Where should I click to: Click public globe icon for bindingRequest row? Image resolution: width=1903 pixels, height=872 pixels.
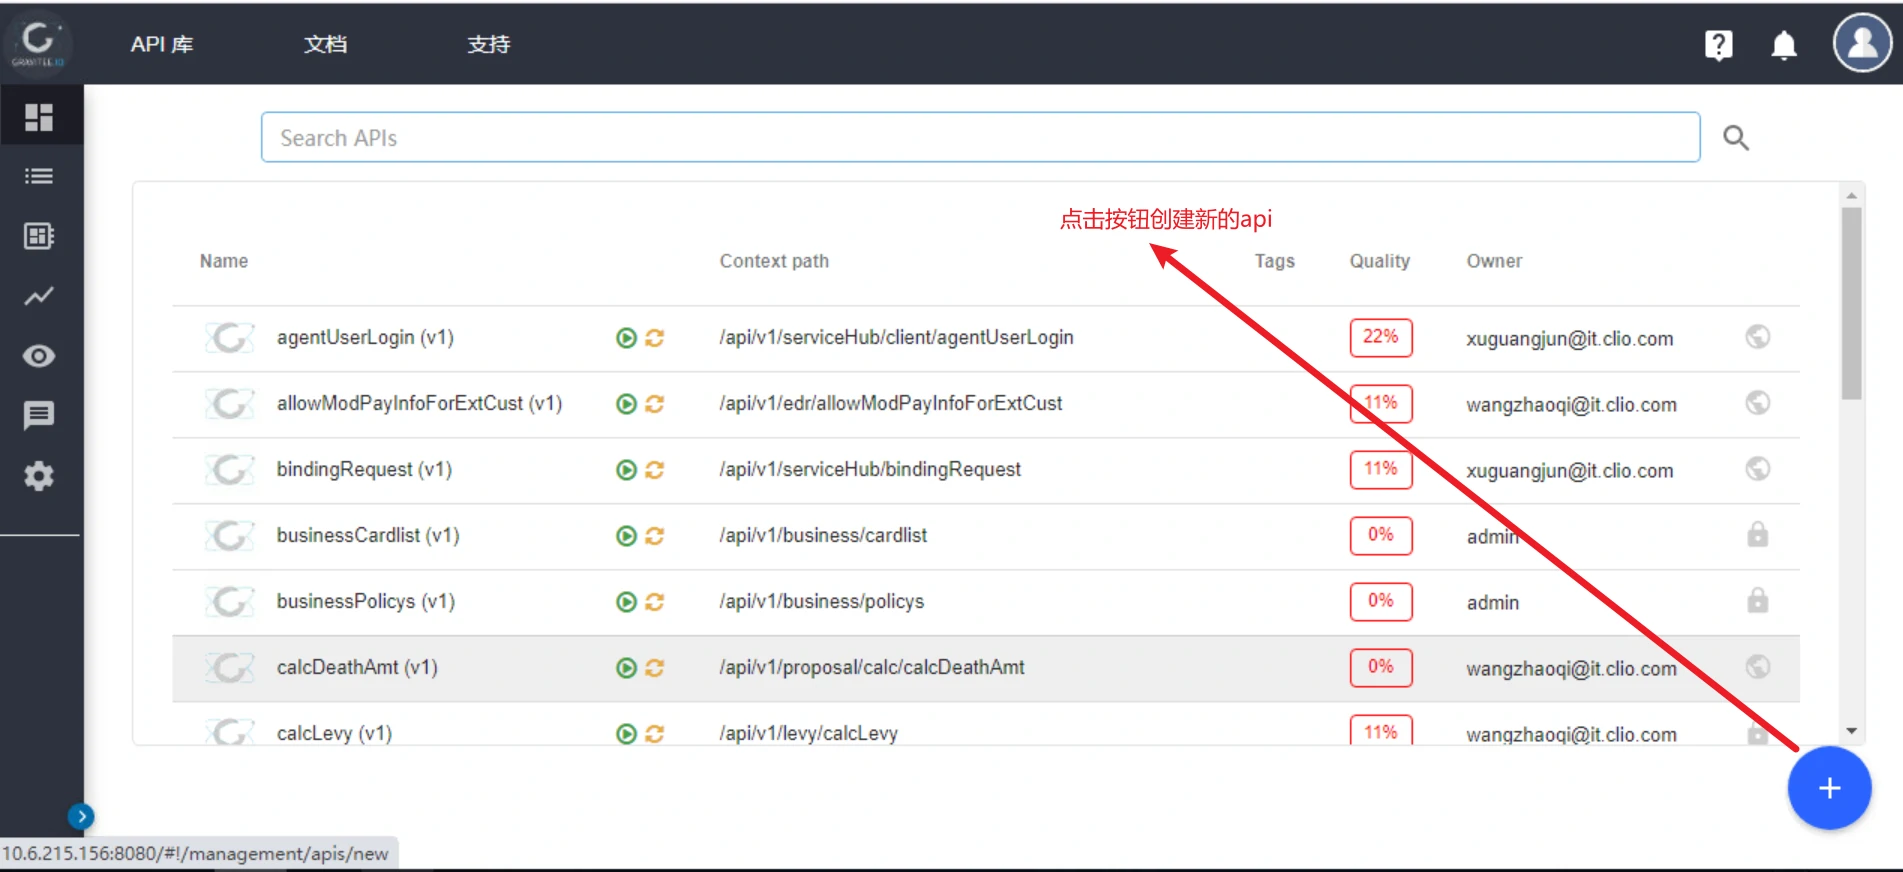click(1757, 469)
